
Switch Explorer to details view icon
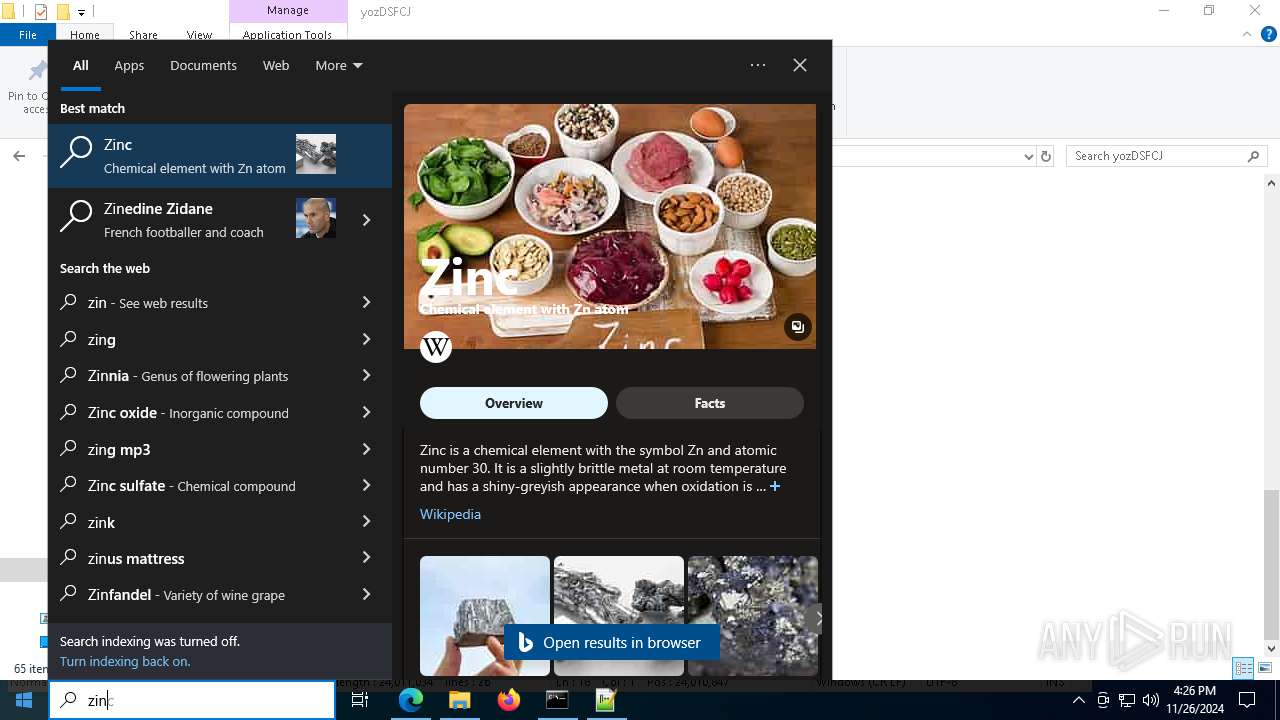point(1243,668)
